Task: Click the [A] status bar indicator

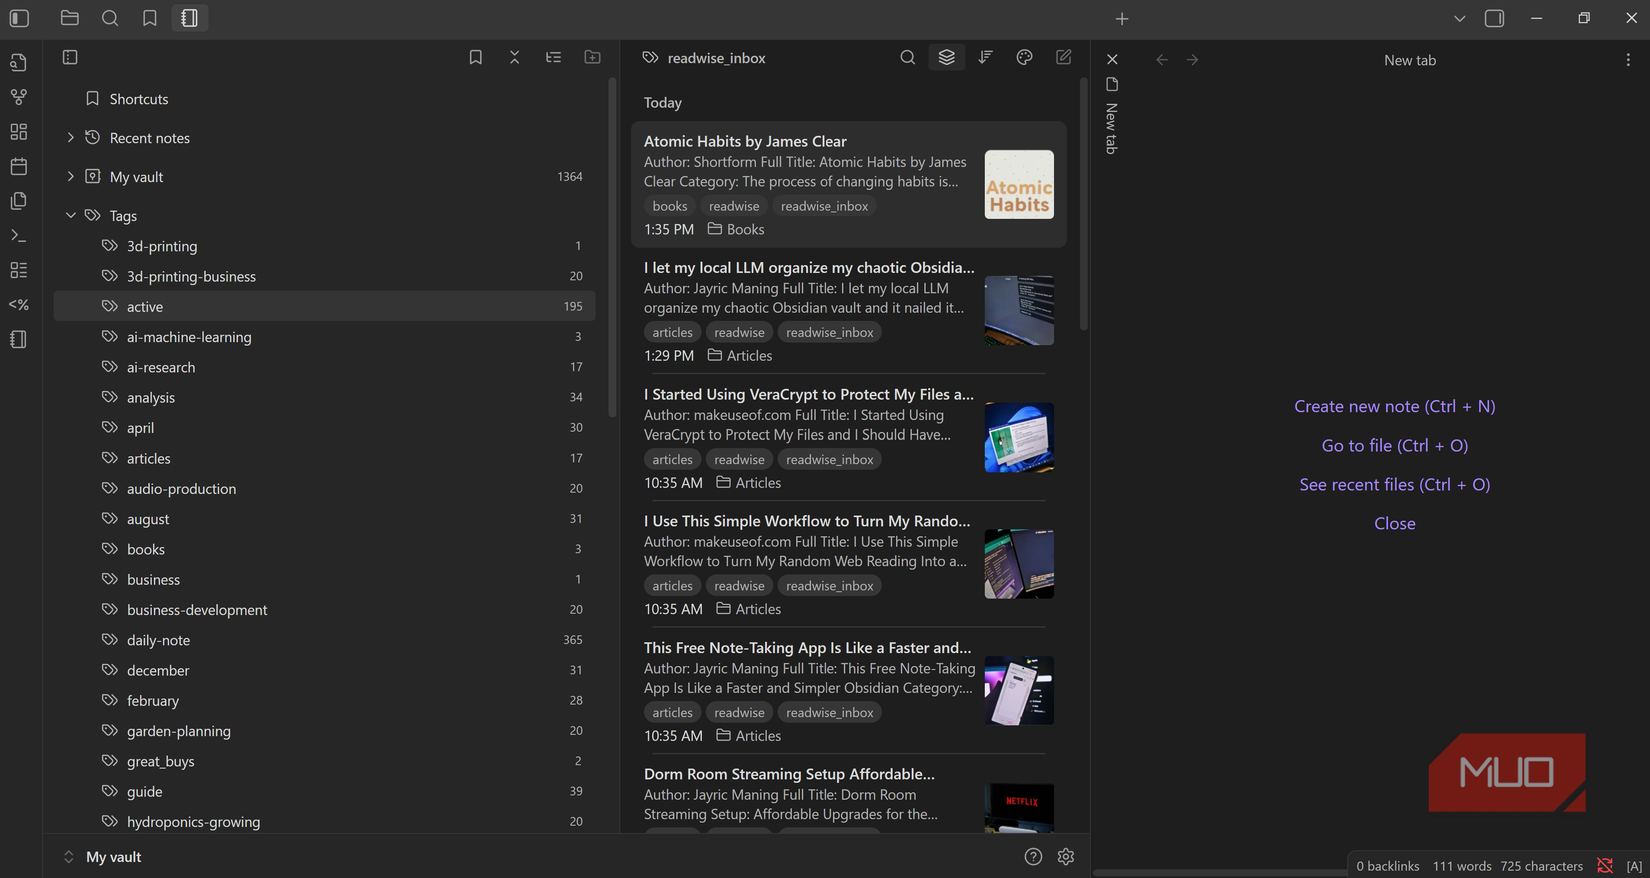Action: click(x=1634, y=866)
